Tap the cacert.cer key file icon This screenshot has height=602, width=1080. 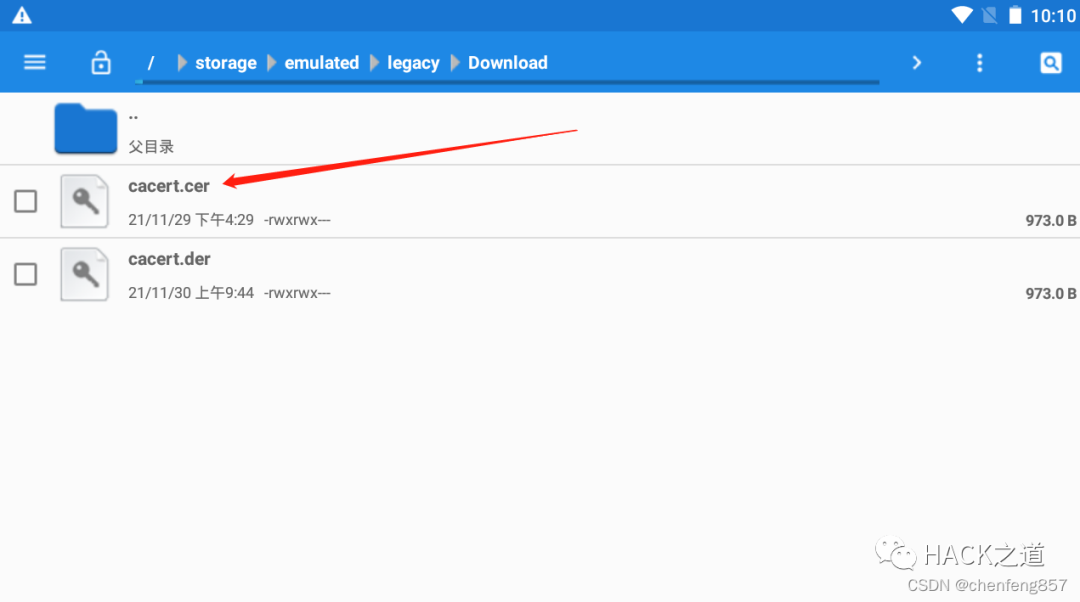[84, 201]
